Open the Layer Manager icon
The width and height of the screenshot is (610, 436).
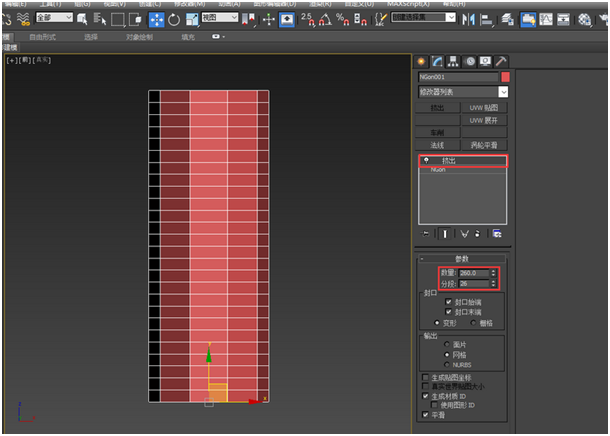pos(507,19)
